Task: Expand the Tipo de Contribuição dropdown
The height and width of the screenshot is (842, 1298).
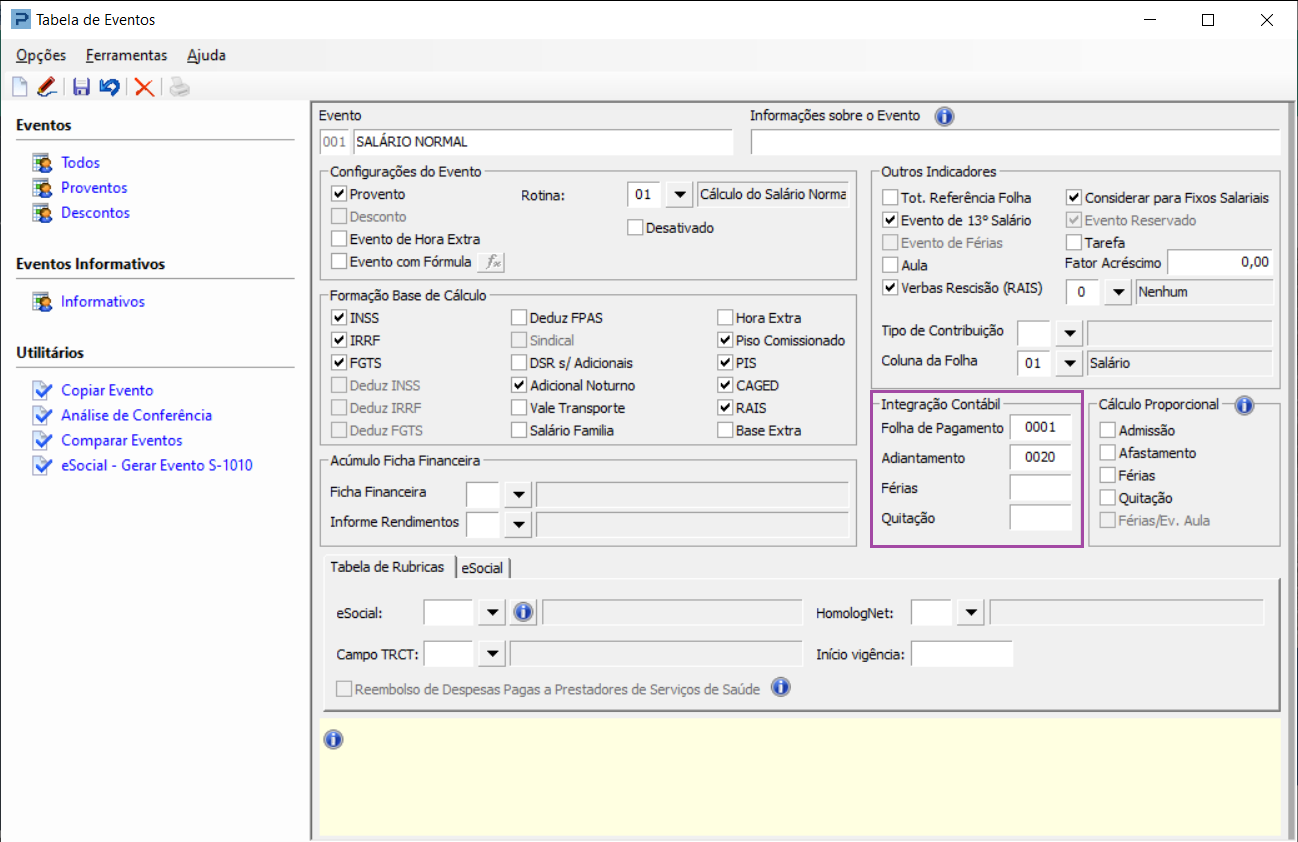Action: pos(1069,332)
